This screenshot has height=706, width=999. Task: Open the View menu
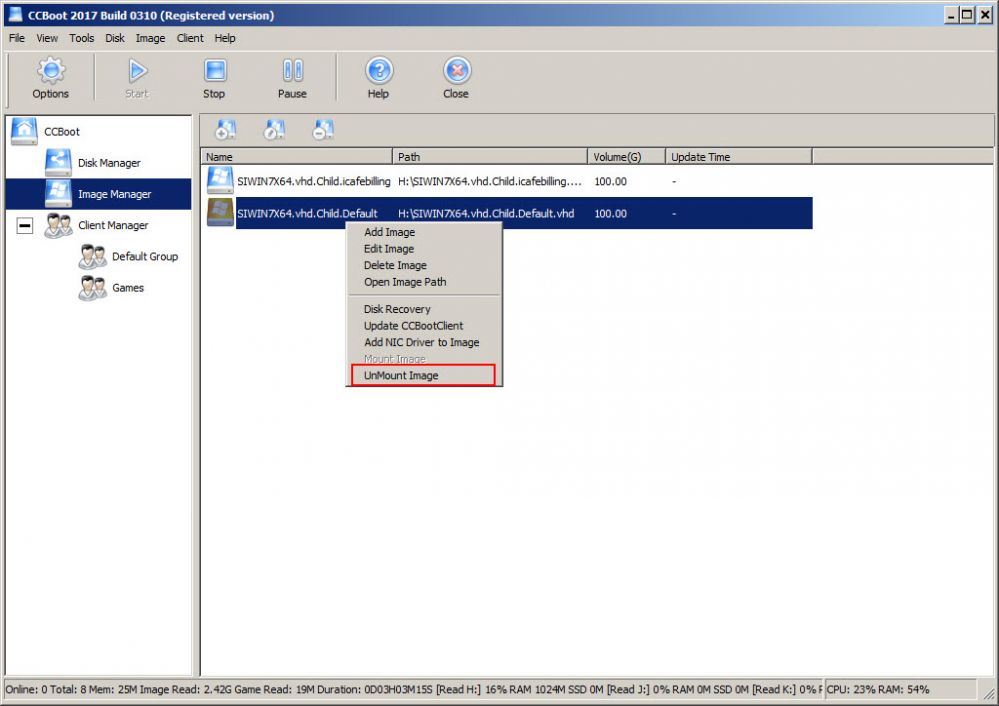point(47,38)
